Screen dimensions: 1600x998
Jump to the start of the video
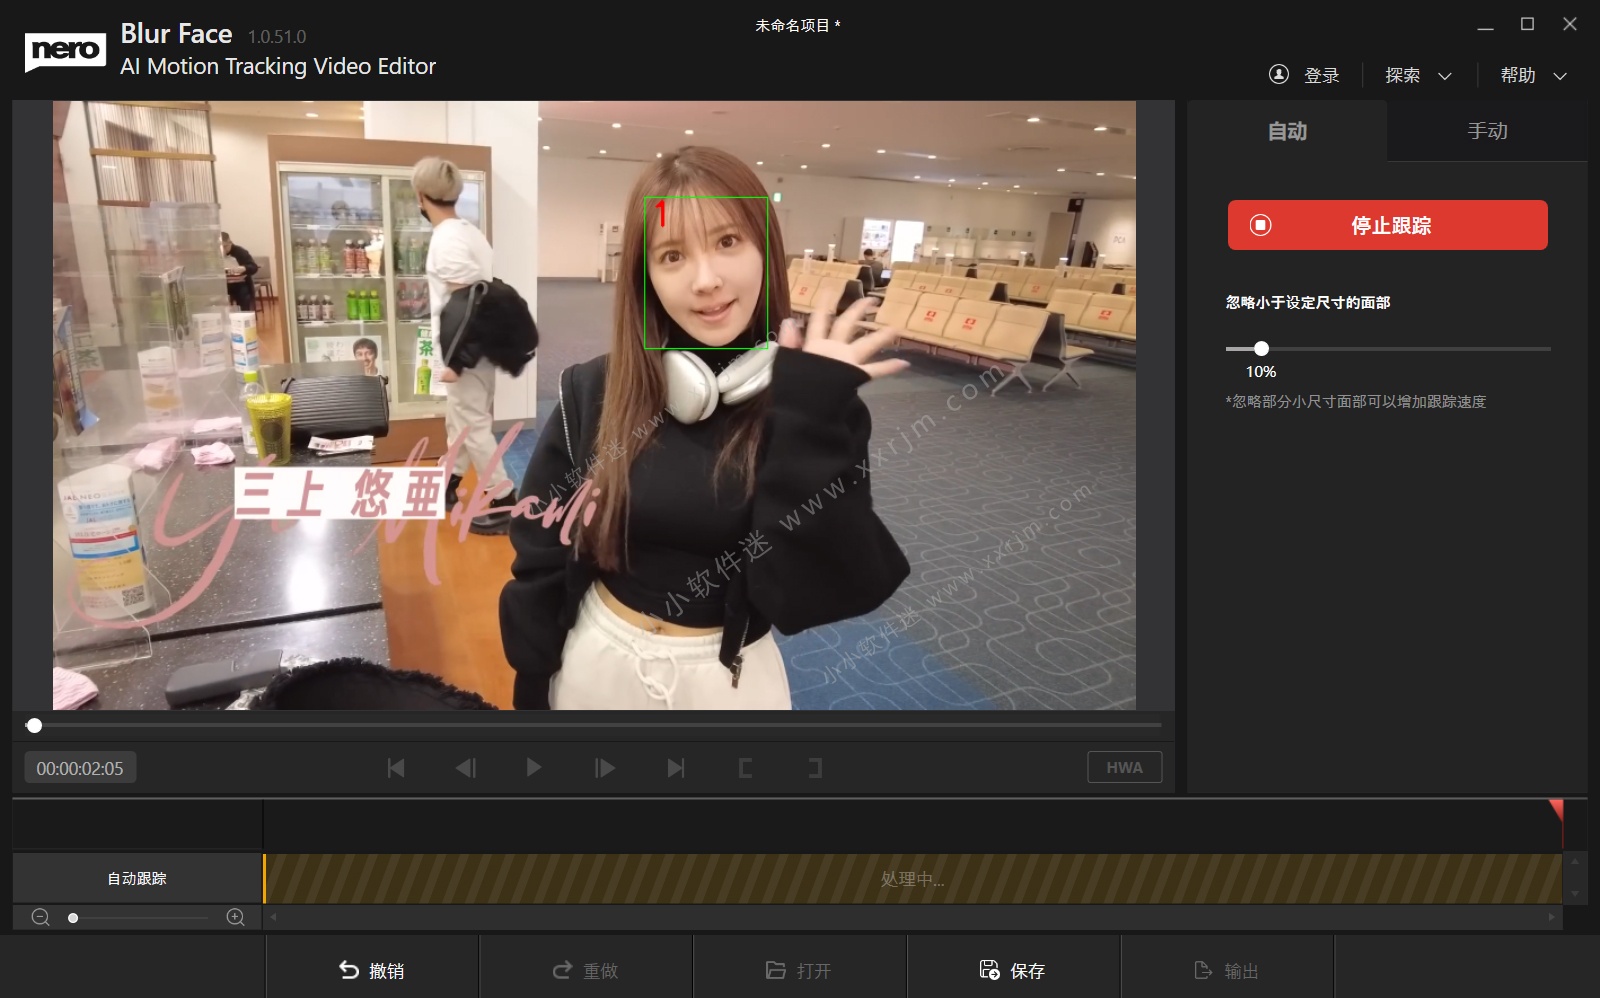pos(396,768)
